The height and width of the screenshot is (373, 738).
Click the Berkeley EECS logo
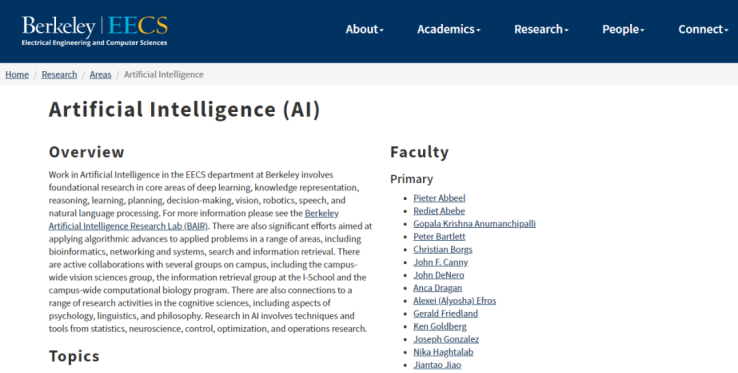click(x=95, y=31)
